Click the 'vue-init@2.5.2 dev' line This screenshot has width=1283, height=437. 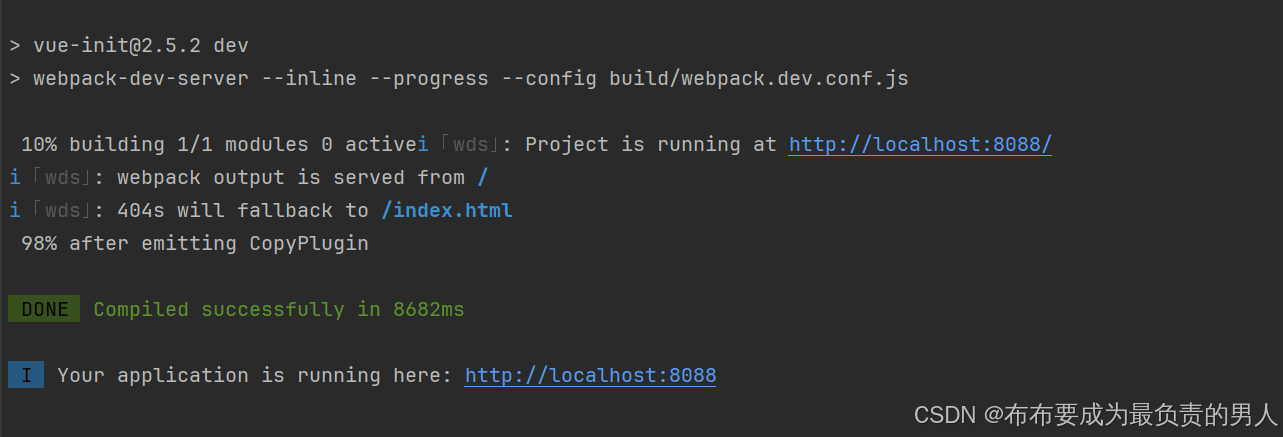[128, 45]
